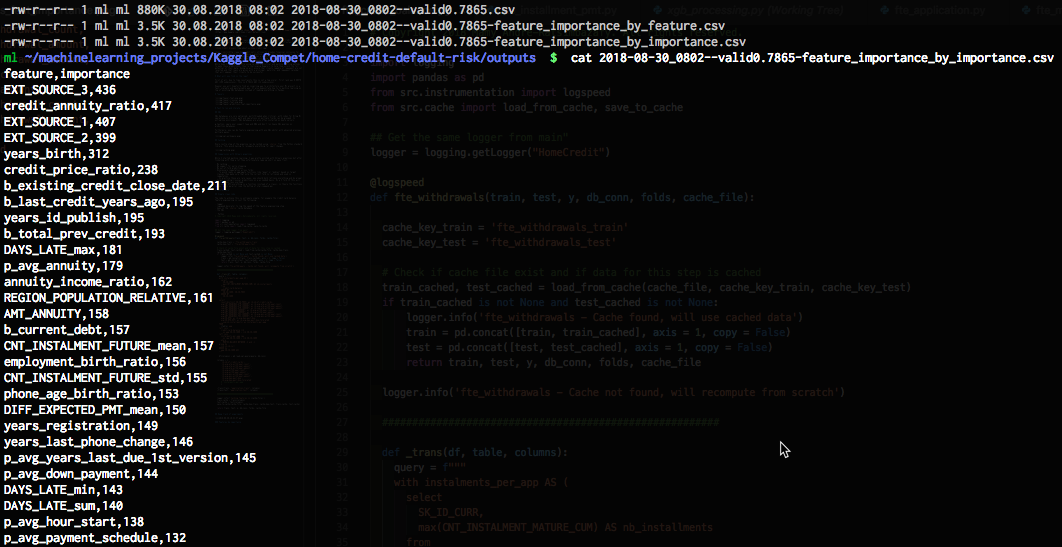Click the Cache found, will use cached data line

click(604, 318)
